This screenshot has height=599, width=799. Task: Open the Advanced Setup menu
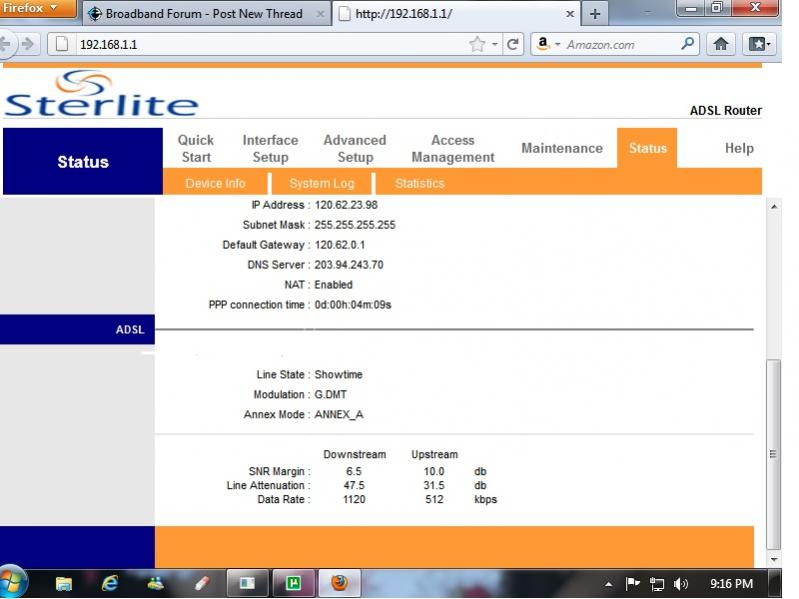click(x=355, y=148)
